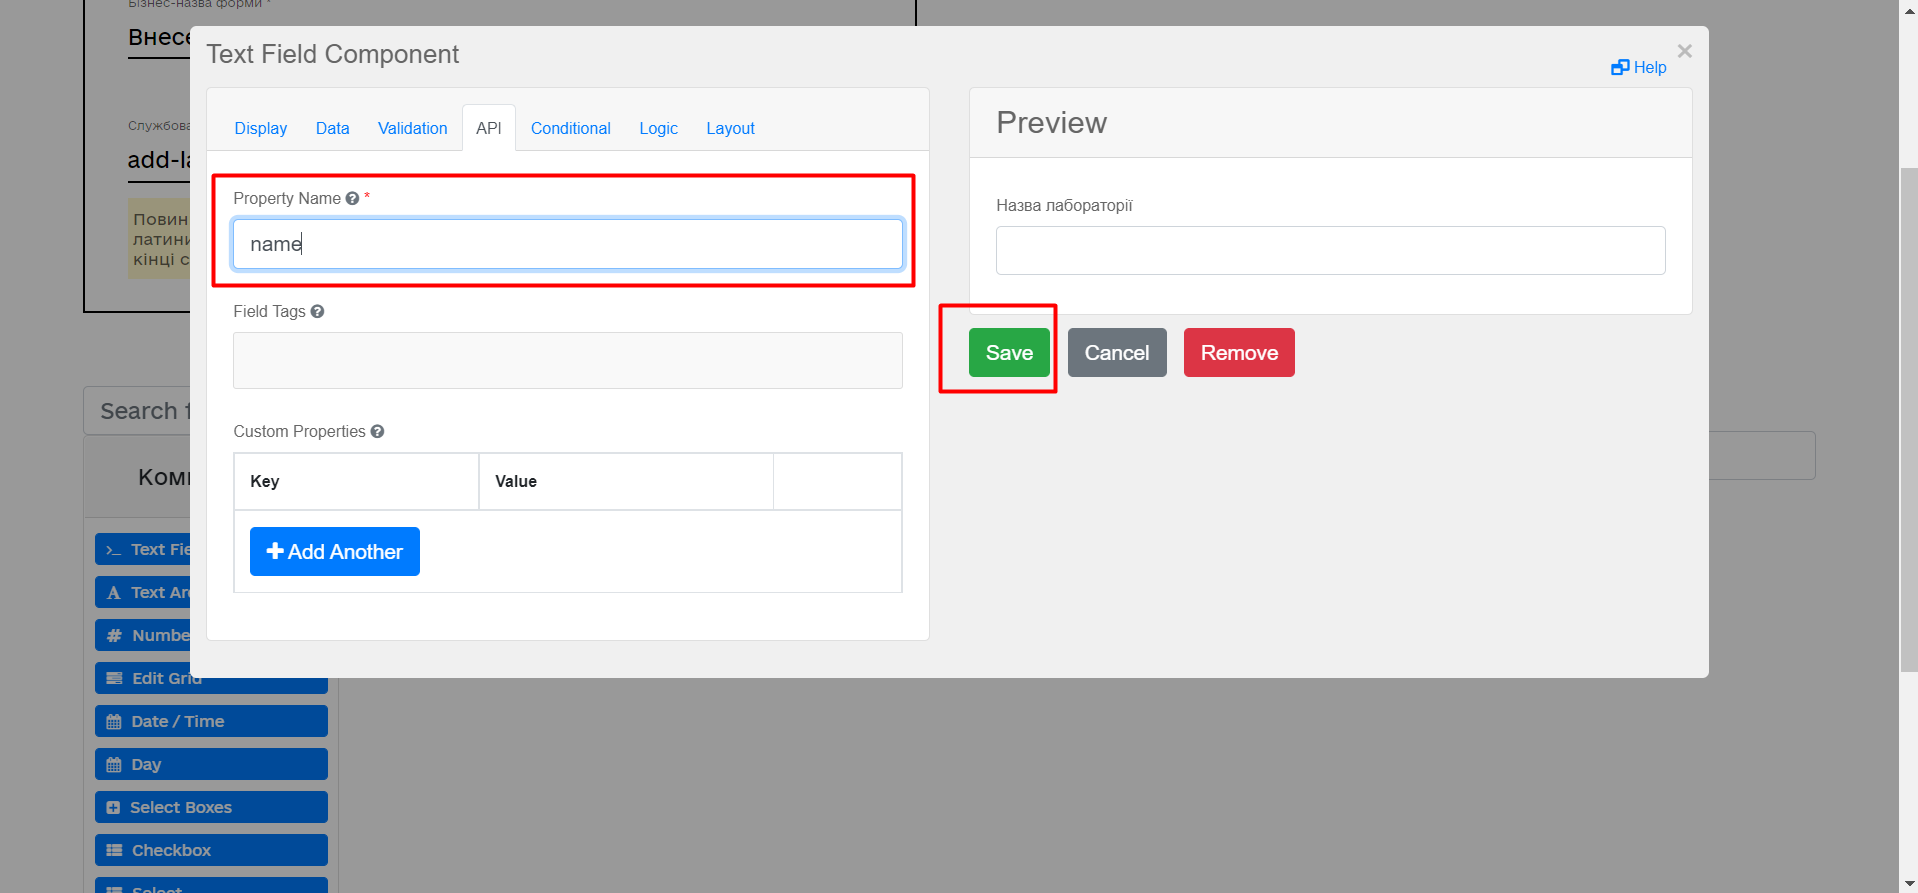Screen dimensions: 1918x893
Task: Click the Text Field terminal icon
Action: (x=113, y=550)
